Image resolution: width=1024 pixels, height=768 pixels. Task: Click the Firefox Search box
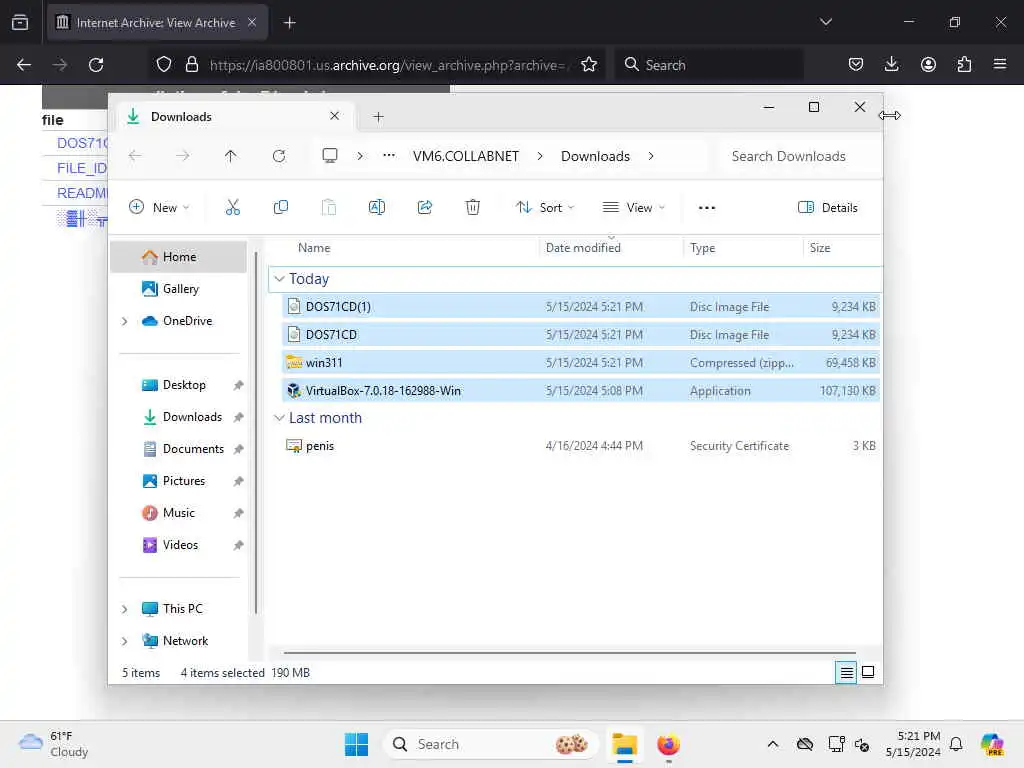[709, 65]
